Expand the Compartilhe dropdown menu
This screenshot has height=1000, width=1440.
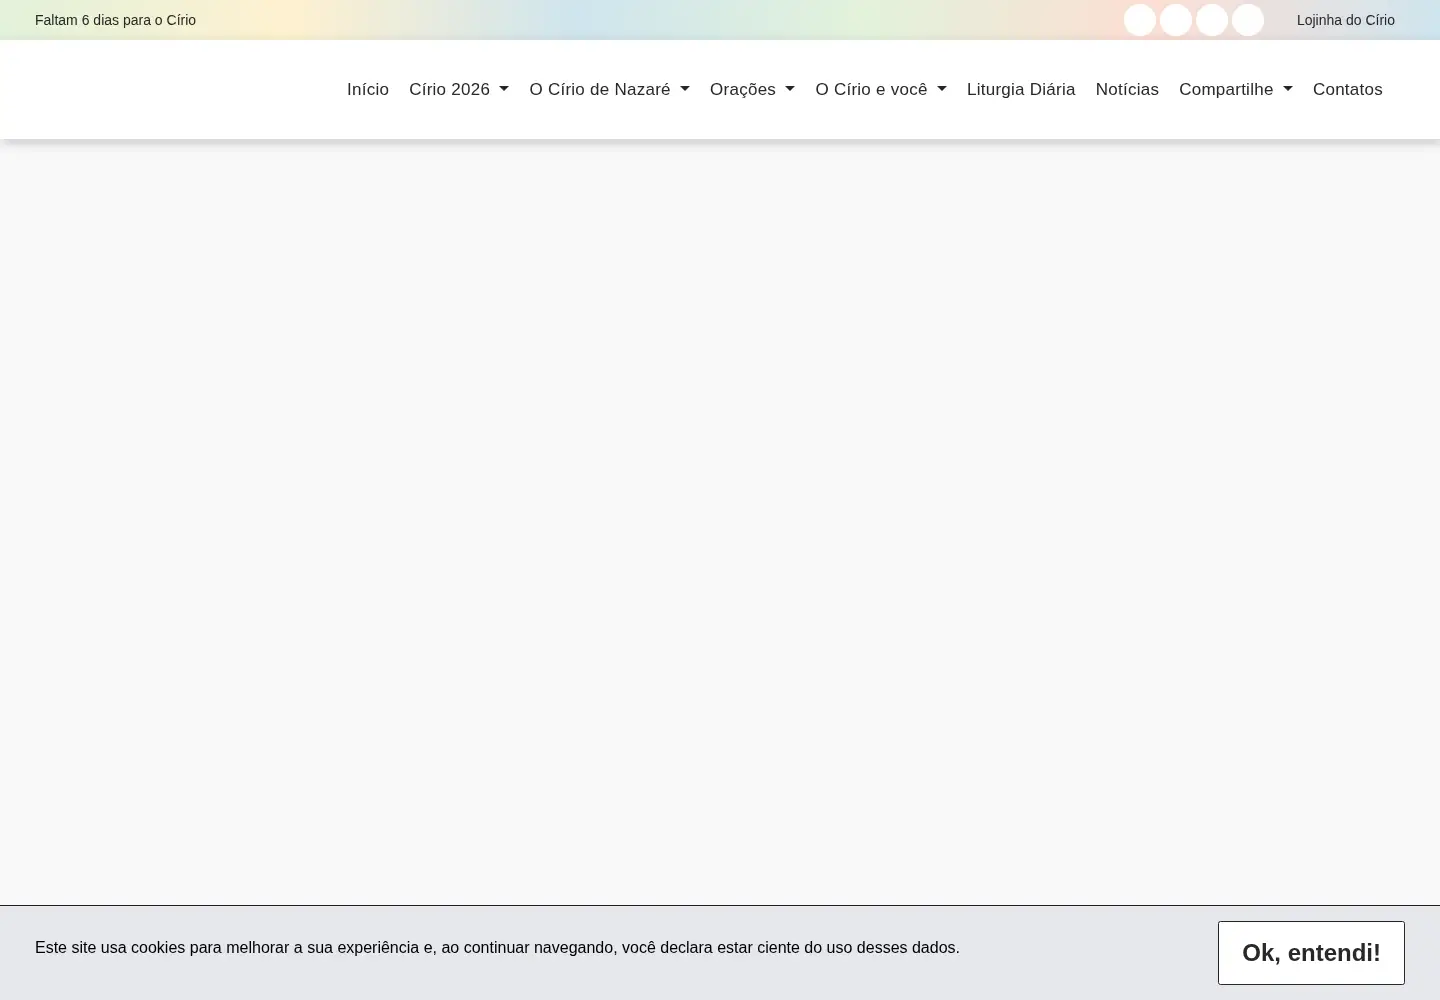point(1236,89)
